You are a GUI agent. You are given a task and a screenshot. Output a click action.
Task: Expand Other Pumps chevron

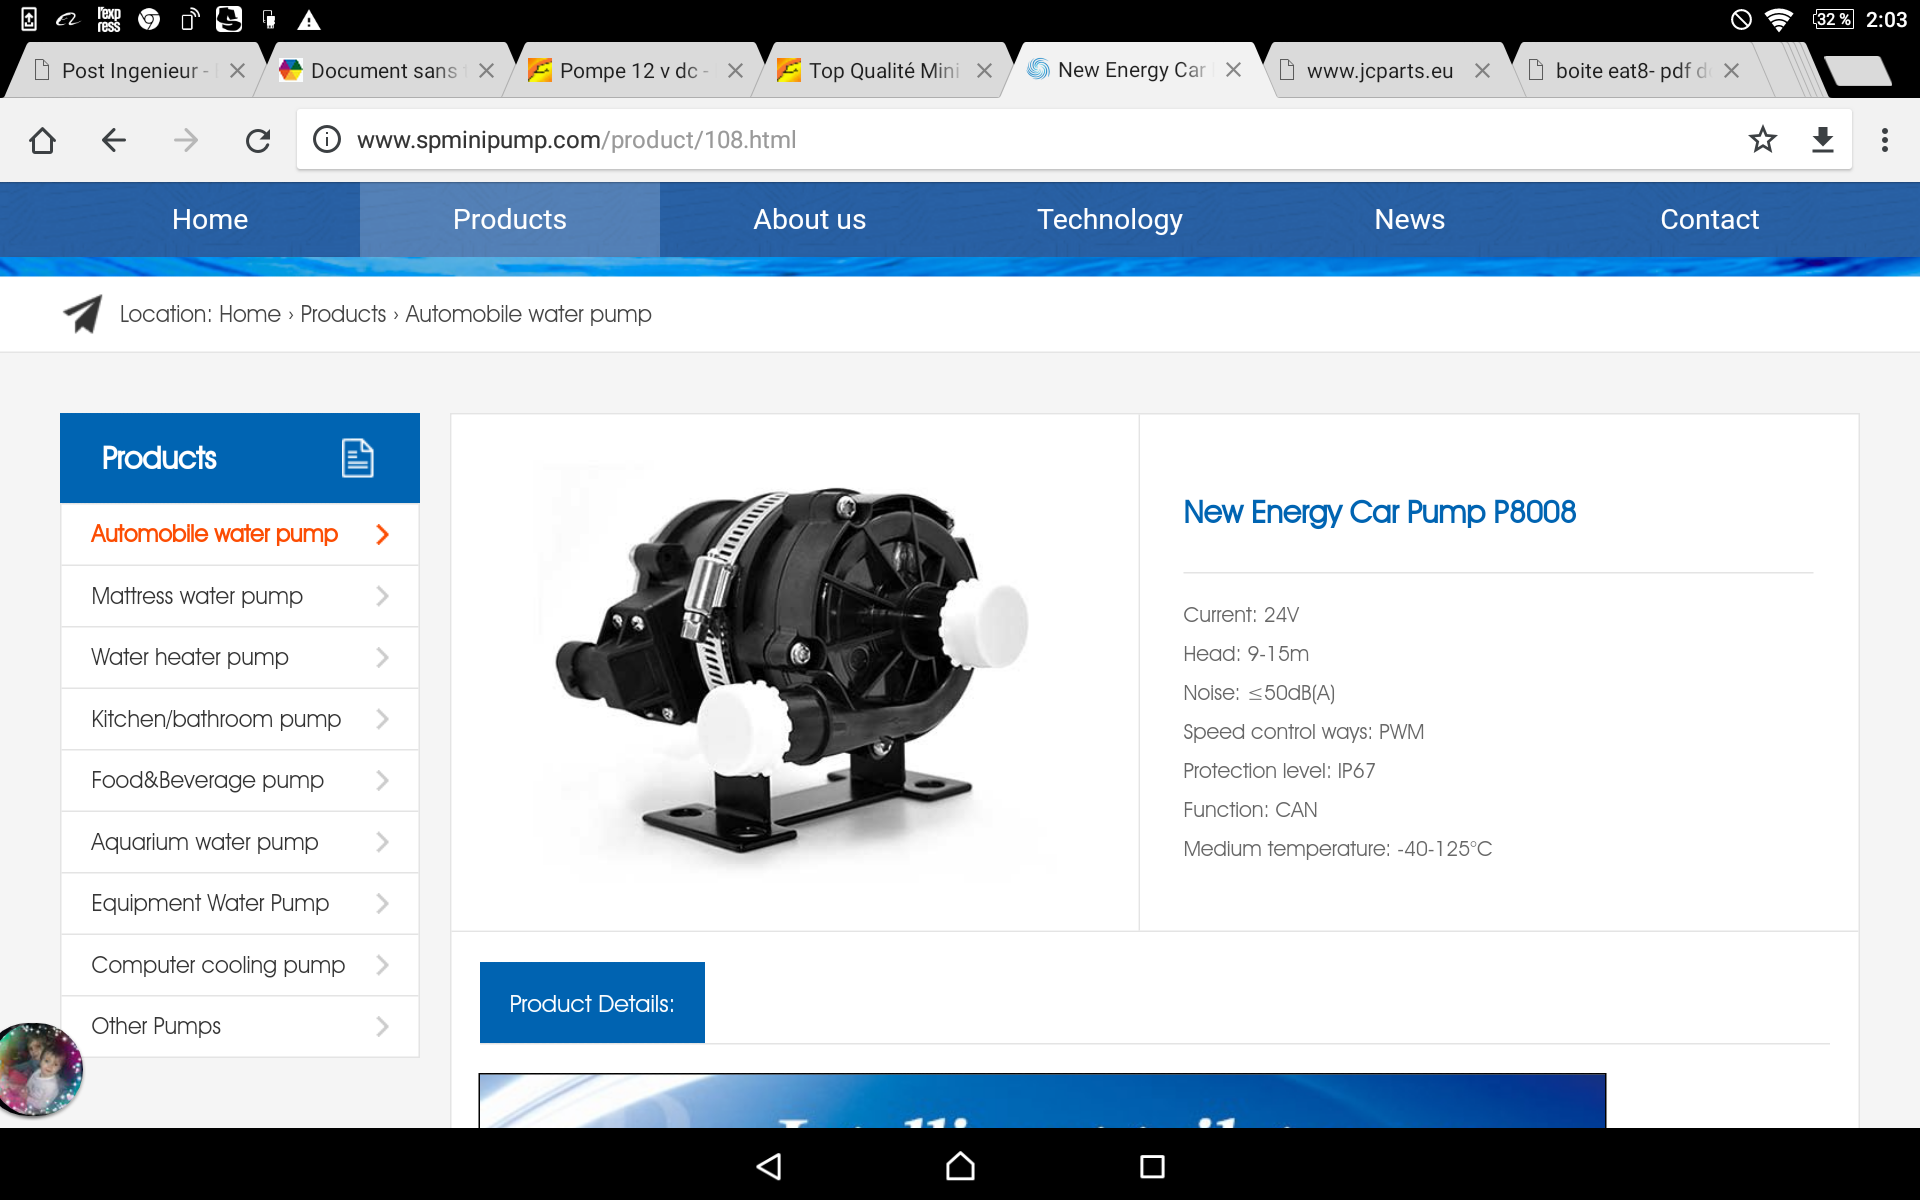pyautogui.click(x=382, y=1026)
